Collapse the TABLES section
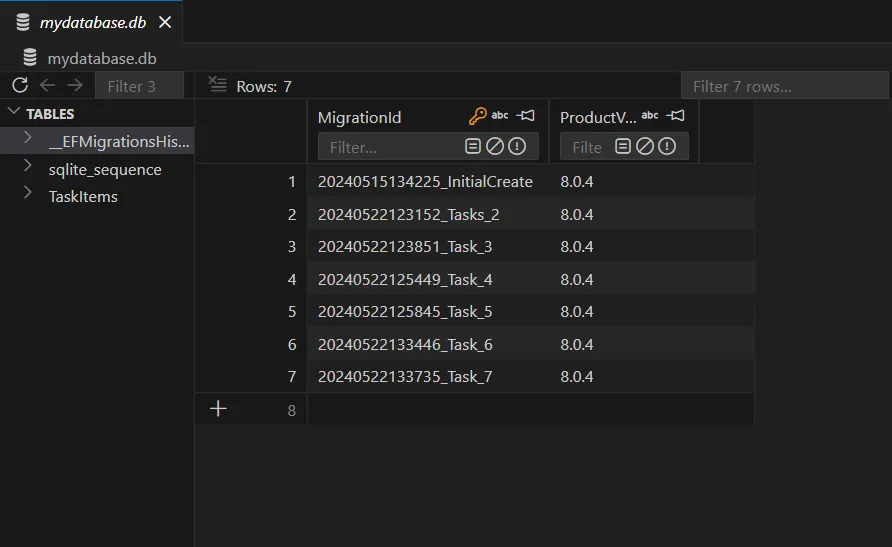892x547 pixels. click(14, 112)
